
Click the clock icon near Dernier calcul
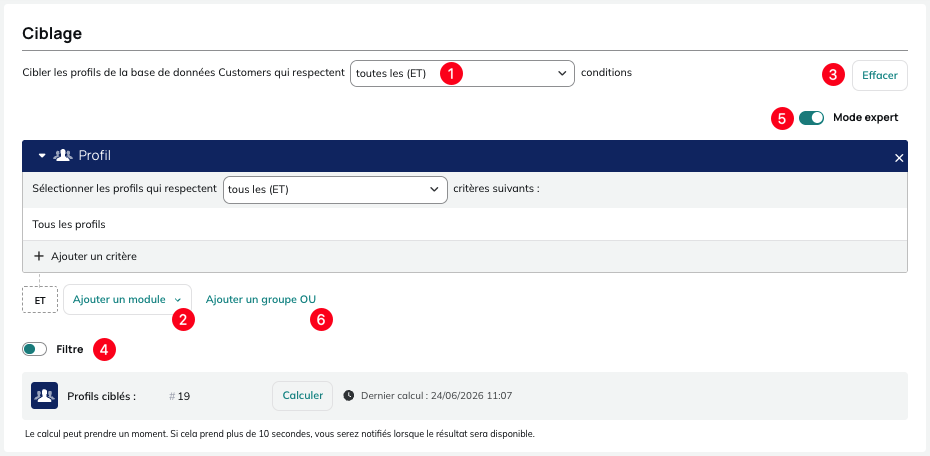click(349, 395)
